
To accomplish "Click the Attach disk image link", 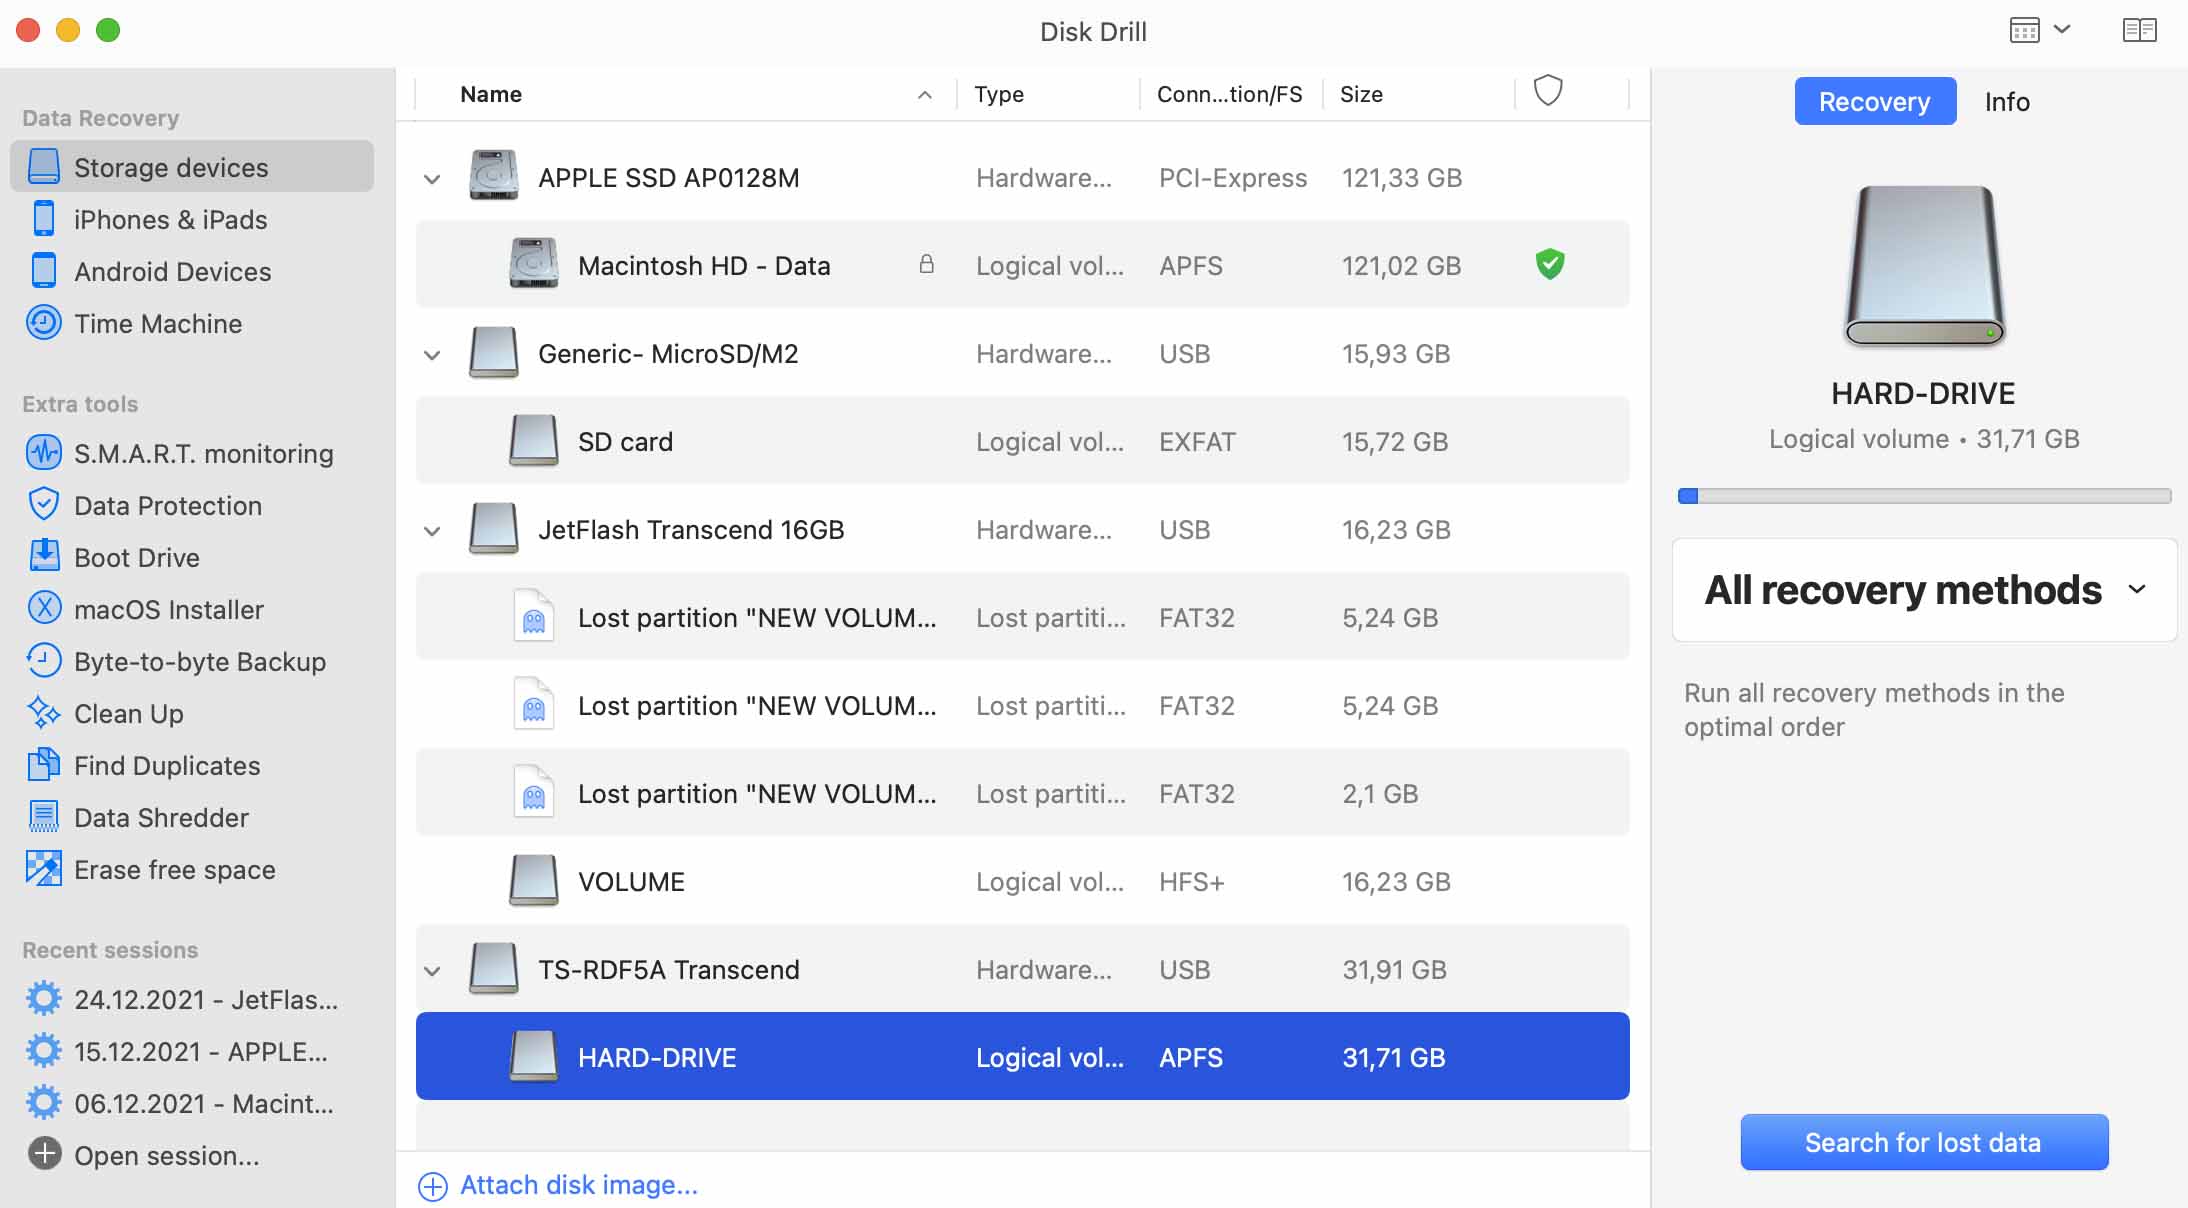I will tap(578, 1185).
